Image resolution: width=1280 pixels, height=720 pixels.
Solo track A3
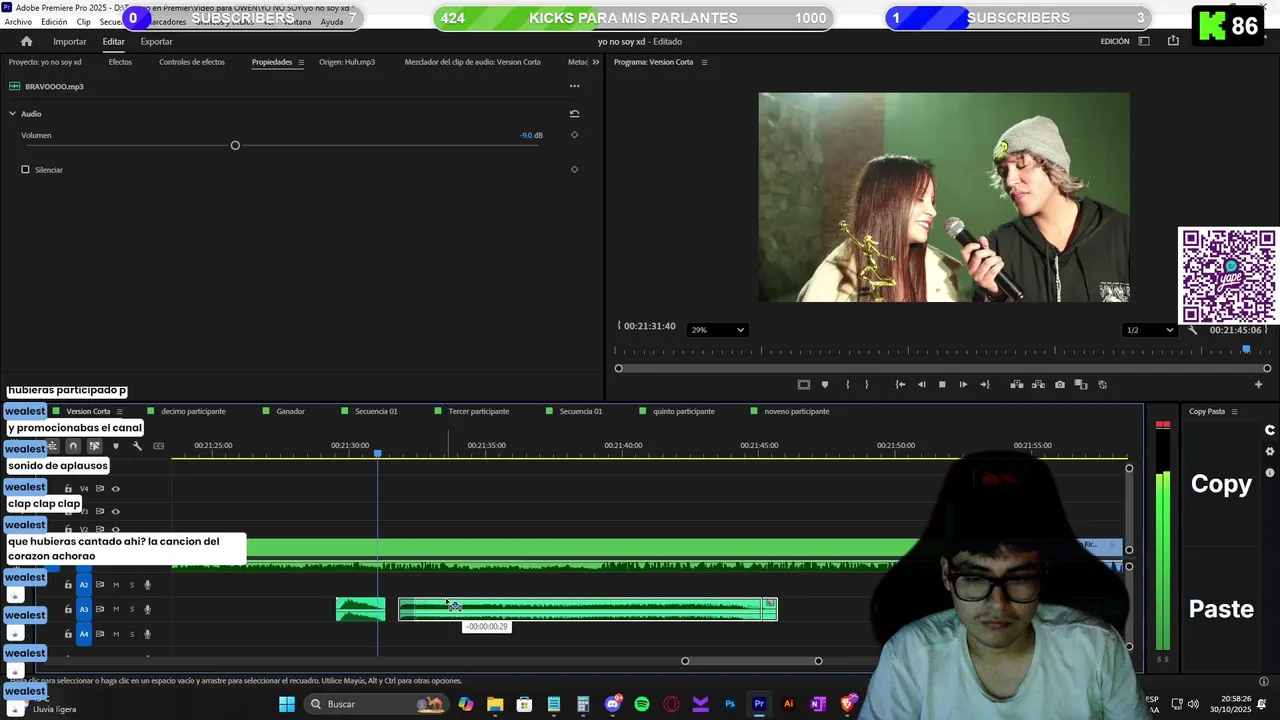click(131, 609)
